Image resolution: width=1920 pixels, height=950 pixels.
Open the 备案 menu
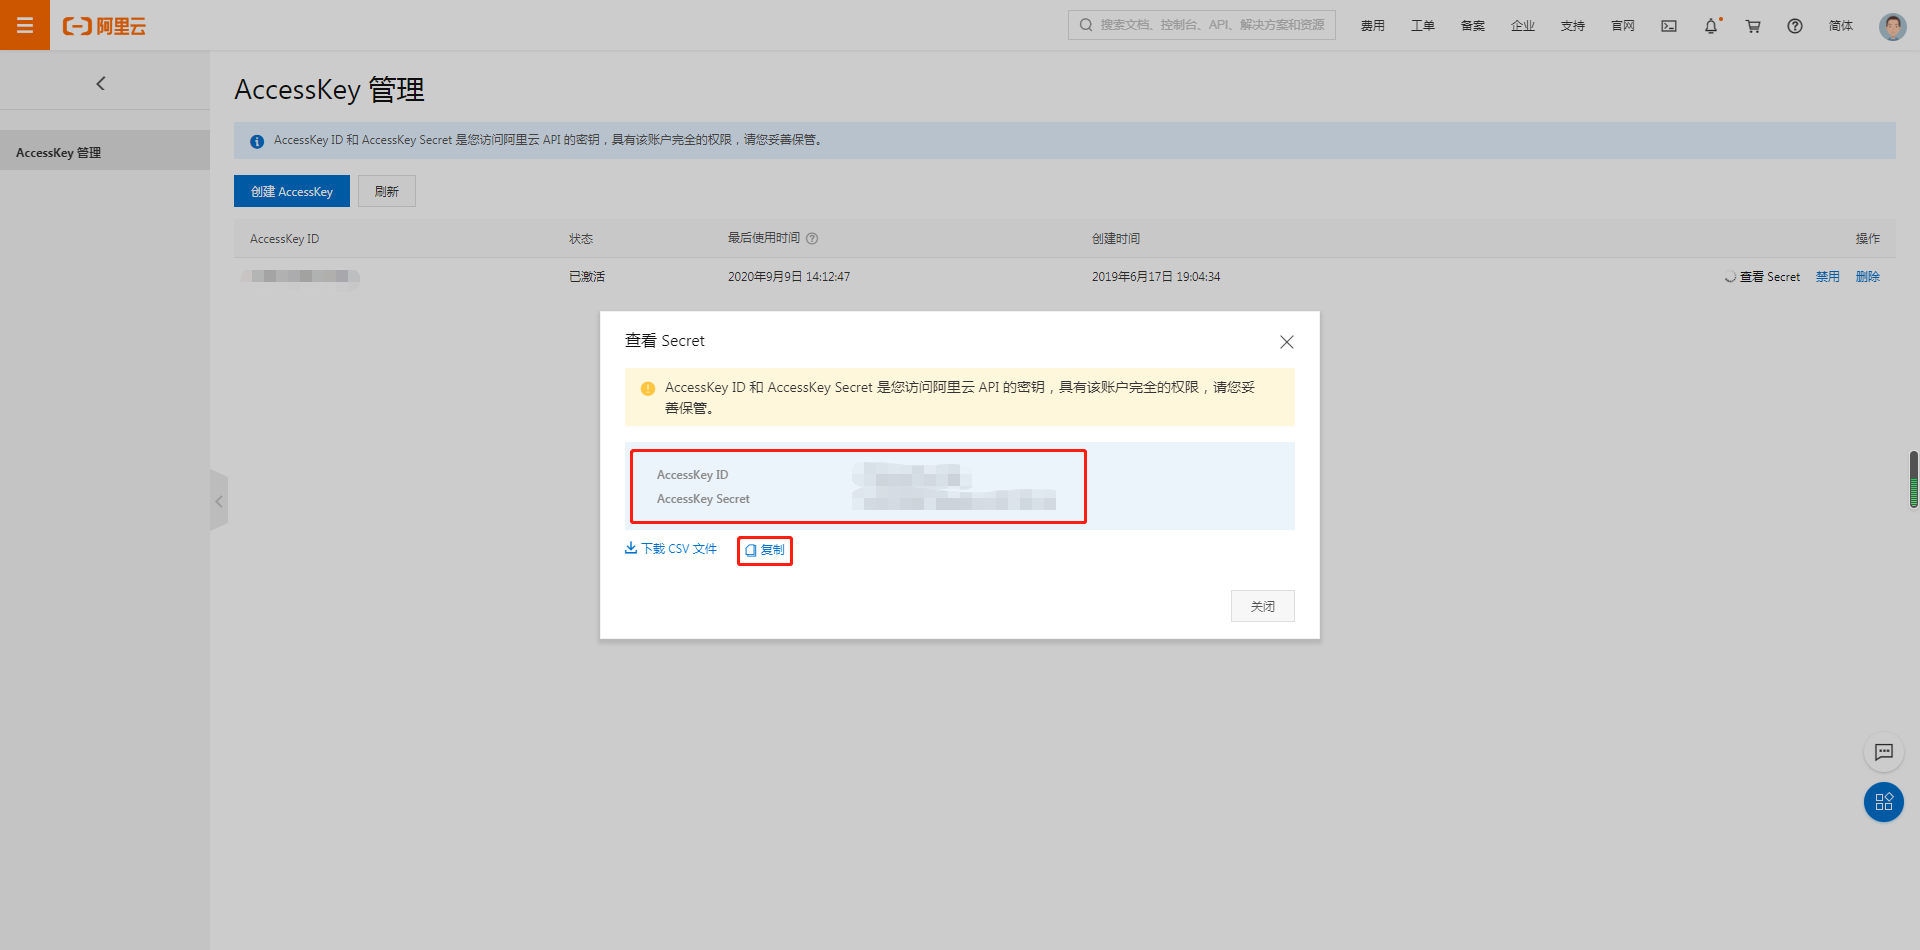1473,26
